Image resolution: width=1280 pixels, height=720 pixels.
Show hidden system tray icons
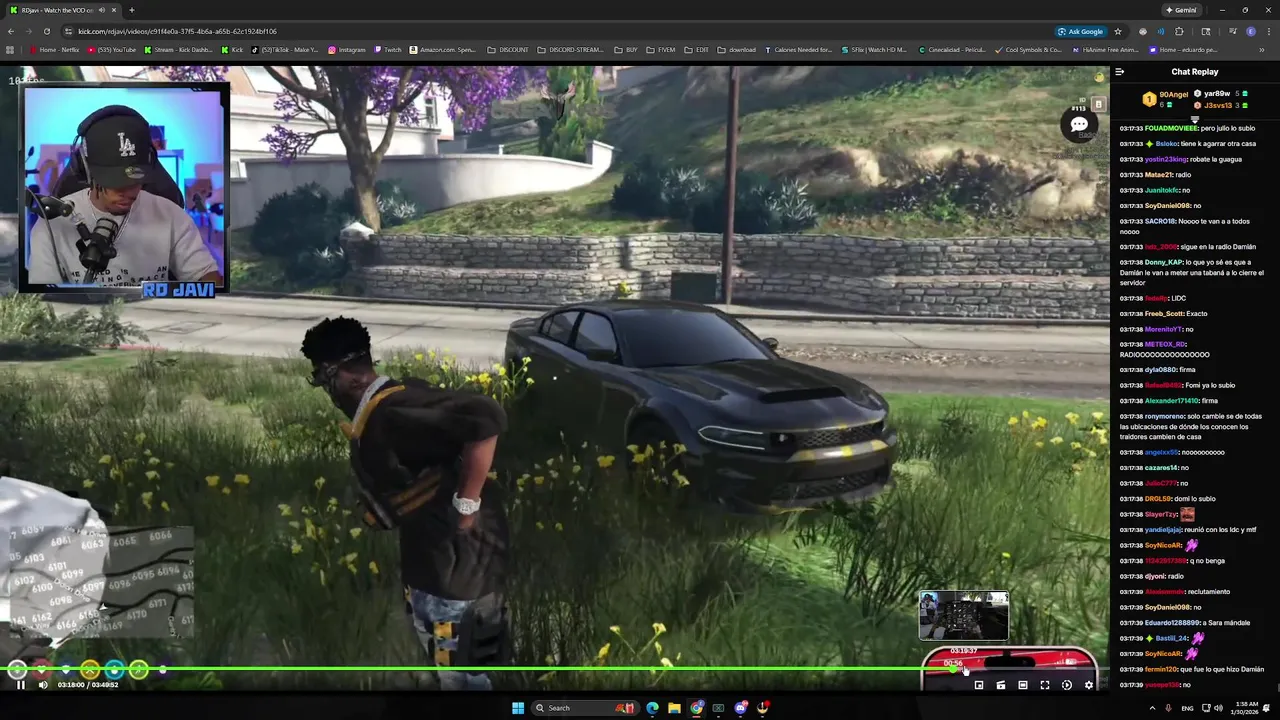tap(1152, 708)
